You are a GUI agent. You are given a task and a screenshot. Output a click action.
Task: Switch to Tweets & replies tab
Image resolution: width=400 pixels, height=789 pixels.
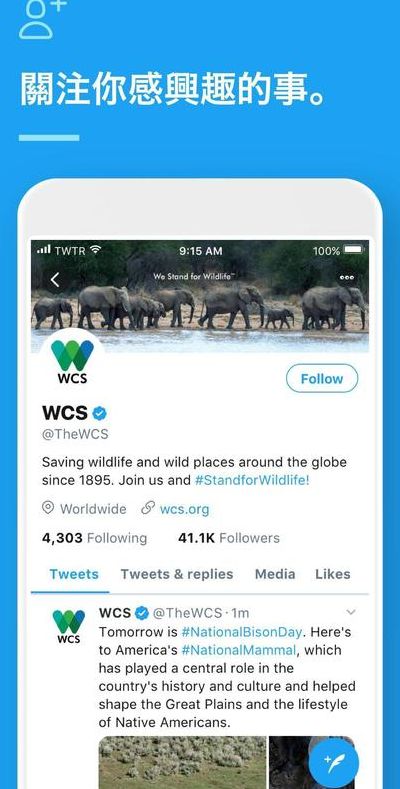click(x=177, y=574)
